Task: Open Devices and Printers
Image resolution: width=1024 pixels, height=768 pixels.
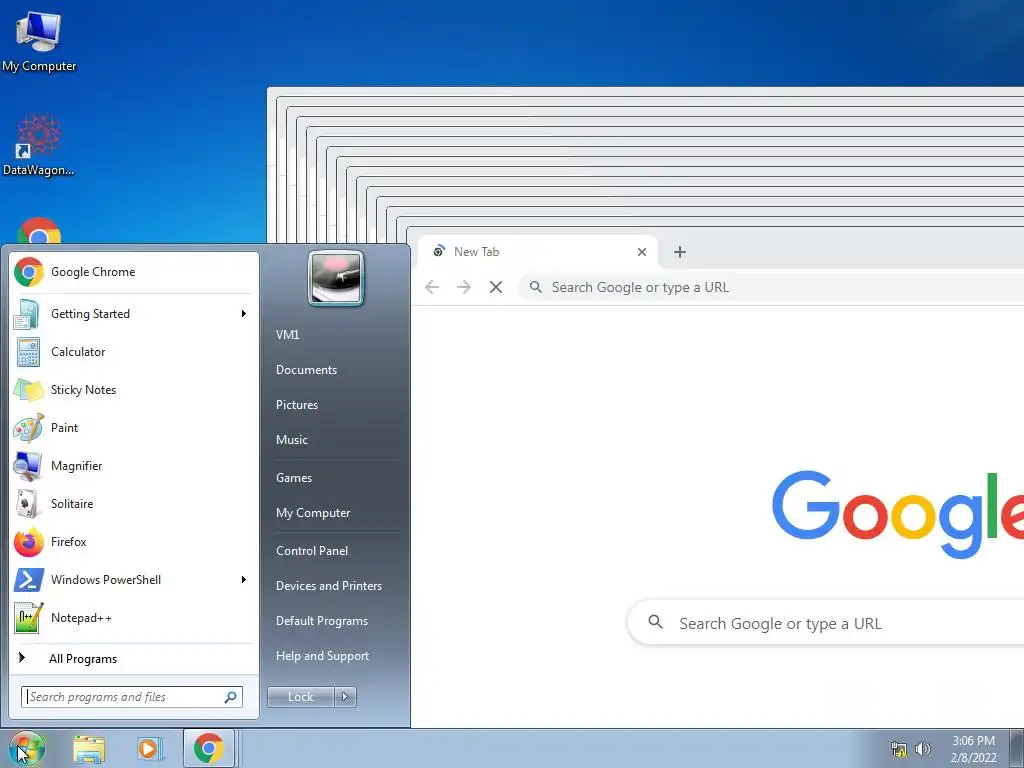Action: pyautogui.click(x=329, y=586)
